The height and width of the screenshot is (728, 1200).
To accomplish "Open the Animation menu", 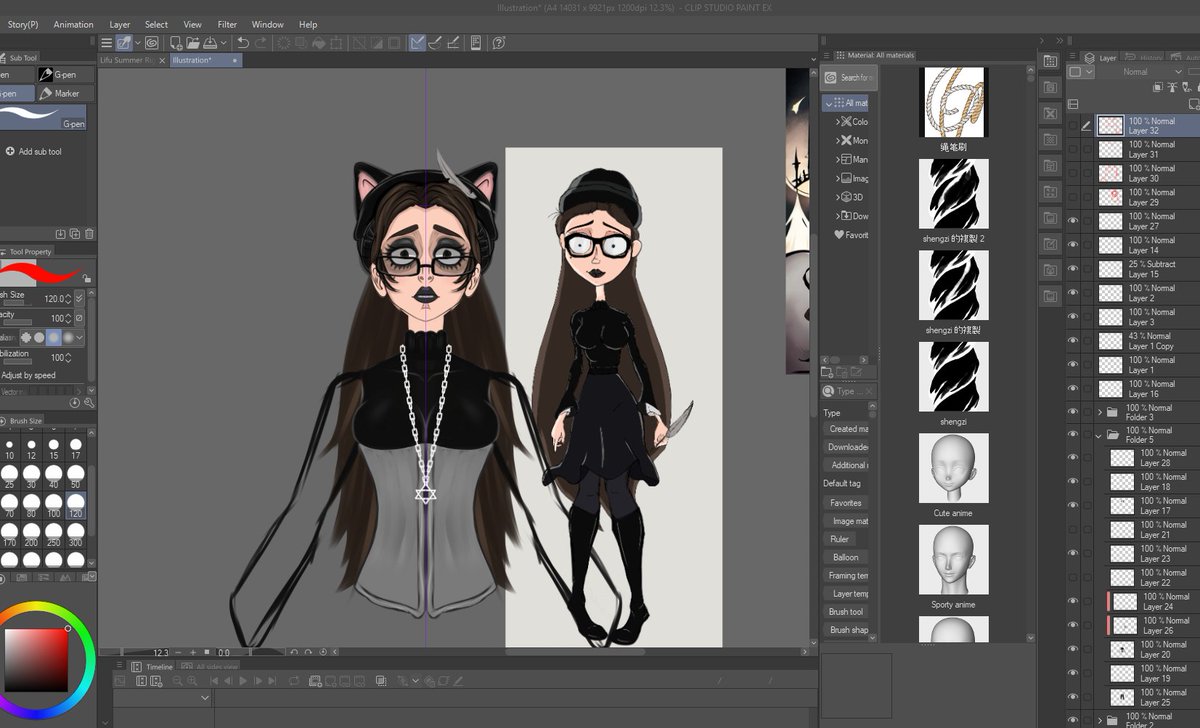I will point(73,24).
